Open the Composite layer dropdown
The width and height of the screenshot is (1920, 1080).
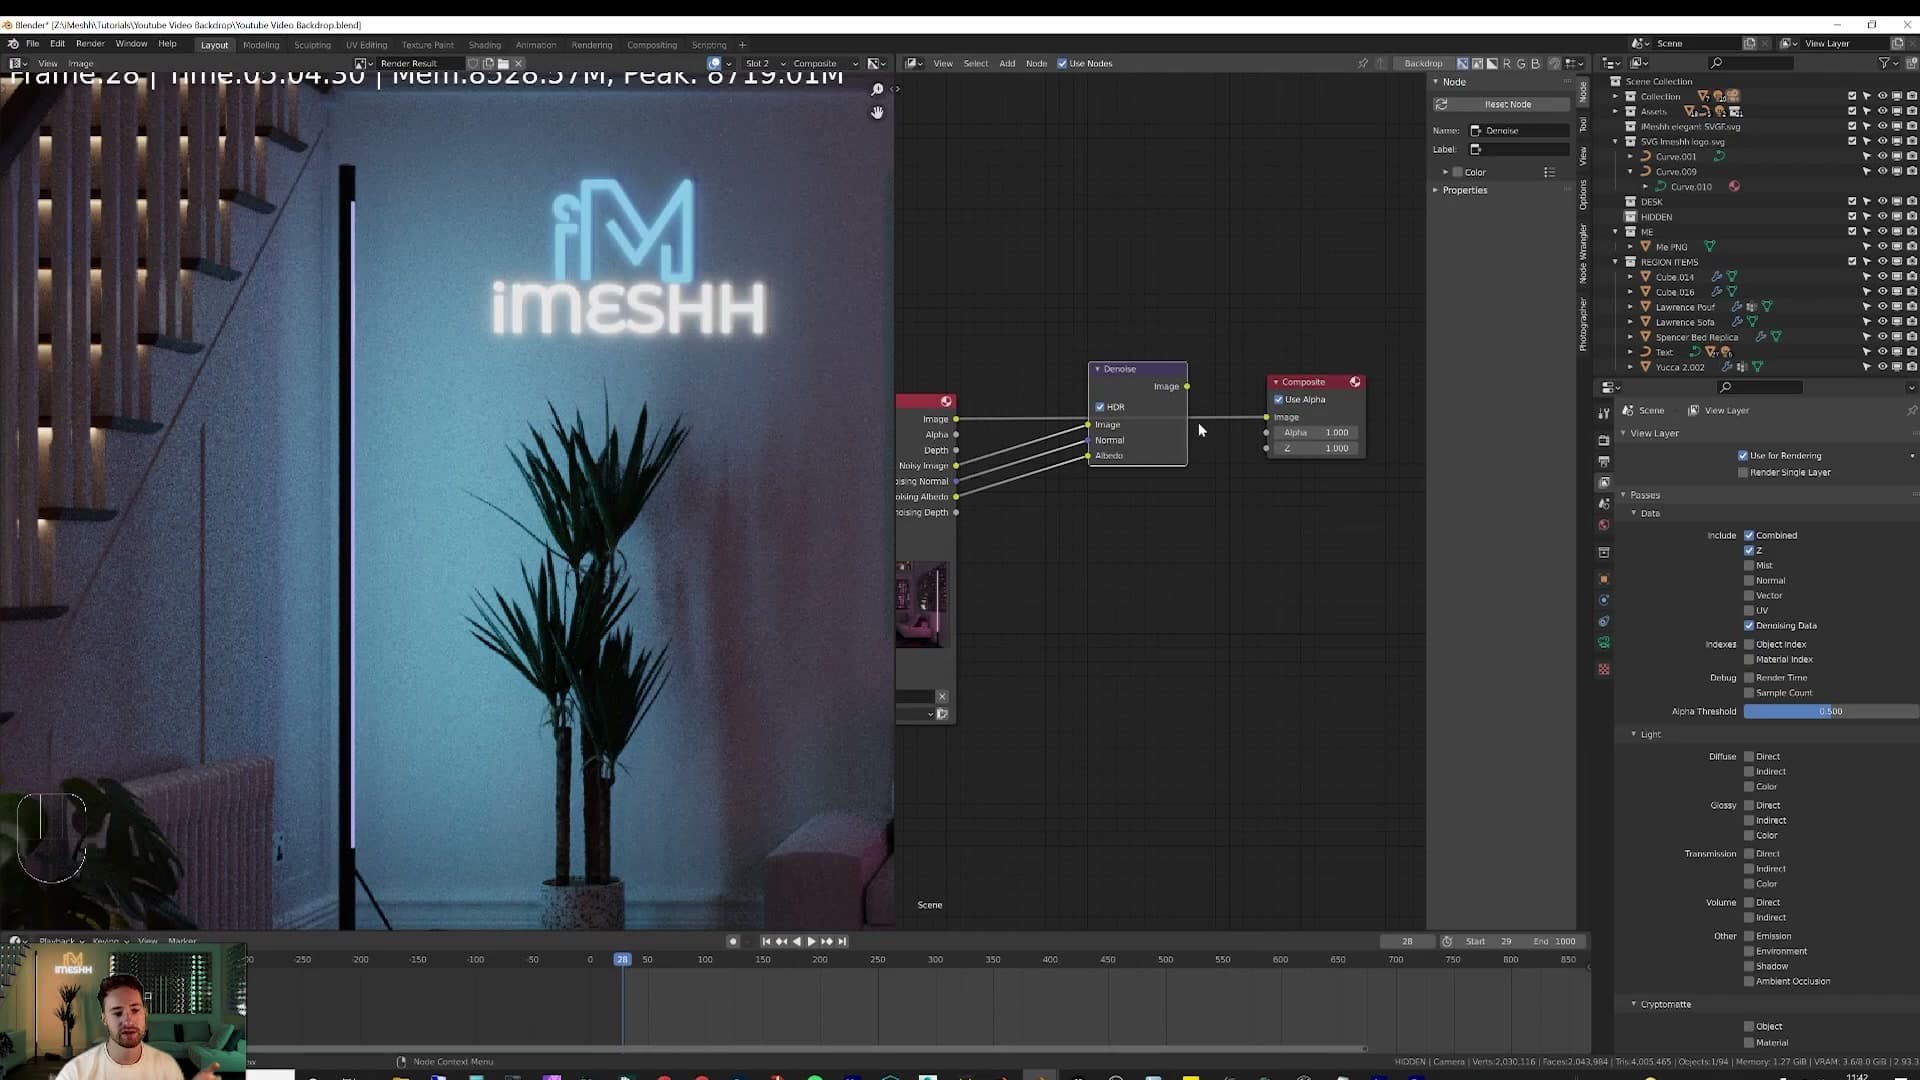click(x=826, y=63)
